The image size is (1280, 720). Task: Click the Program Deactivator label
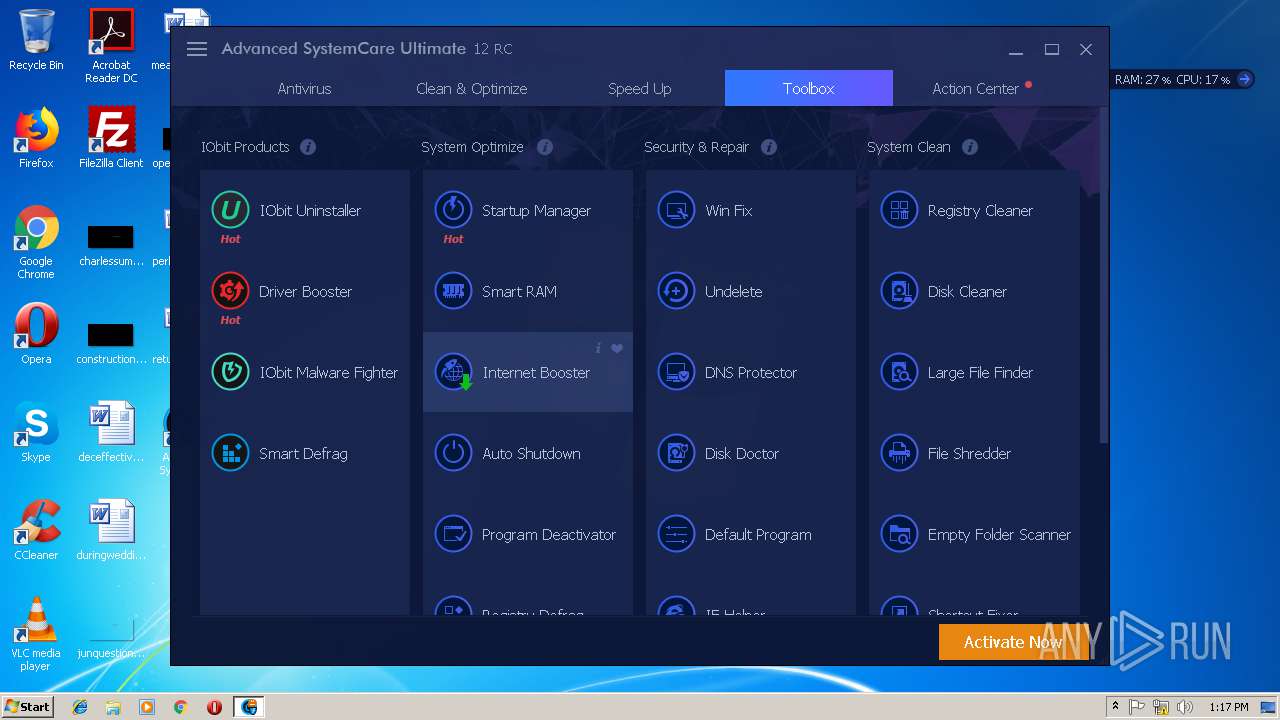click(x=549, y=534)
